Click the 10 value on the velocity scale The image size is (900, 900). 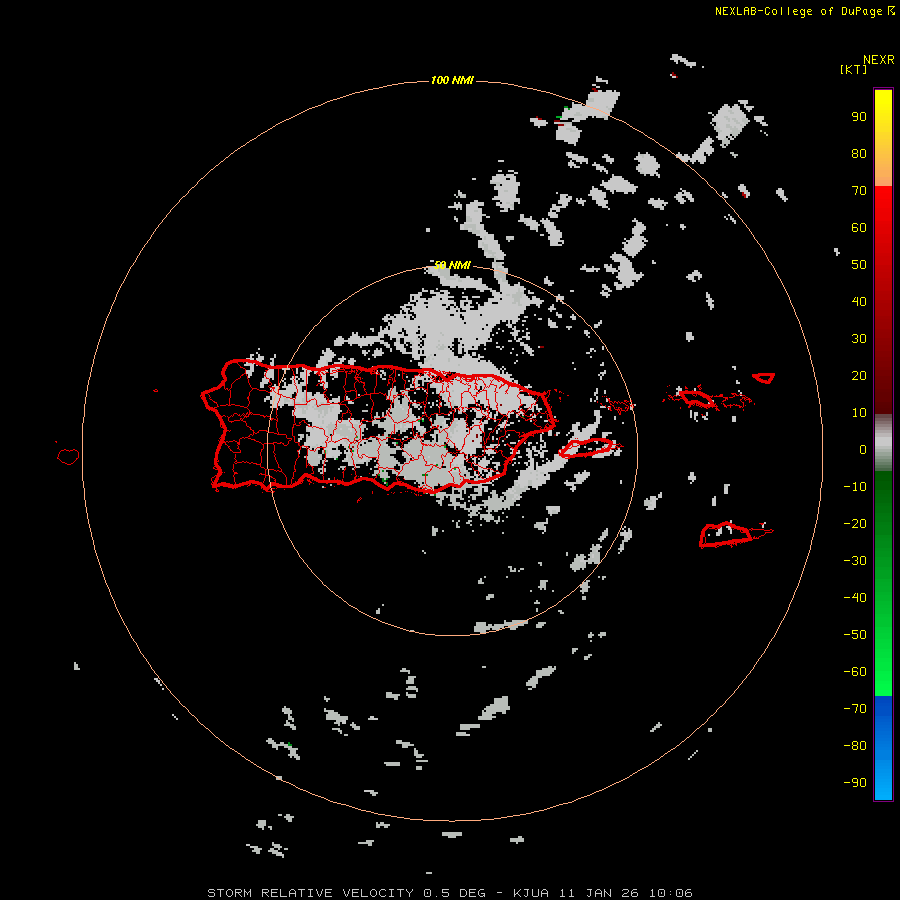pos(859,413)
